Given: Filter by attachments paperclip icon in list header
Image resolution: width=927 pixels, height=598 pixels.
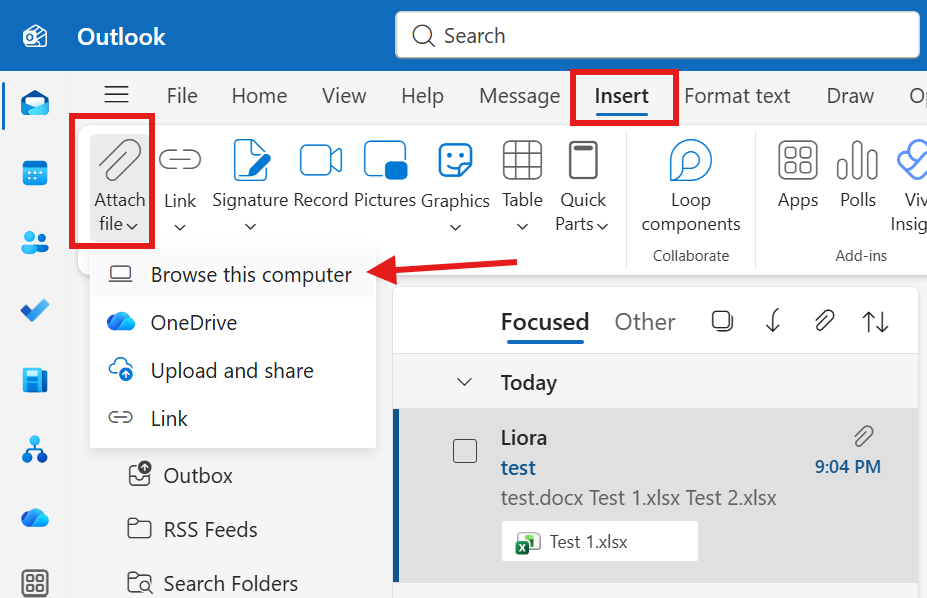Looking at the screenshot, I should coord(824,322).
